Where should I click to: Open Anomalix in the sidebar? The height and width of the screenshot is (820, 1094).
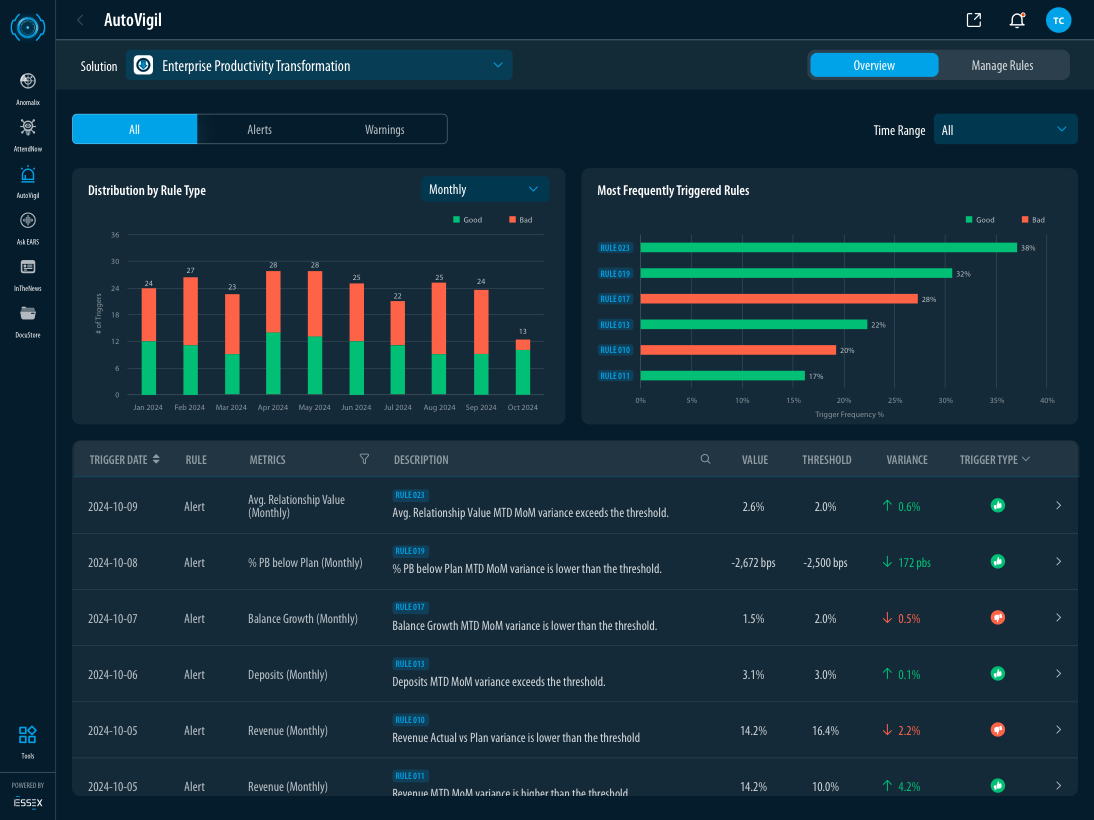pos(27,82)
